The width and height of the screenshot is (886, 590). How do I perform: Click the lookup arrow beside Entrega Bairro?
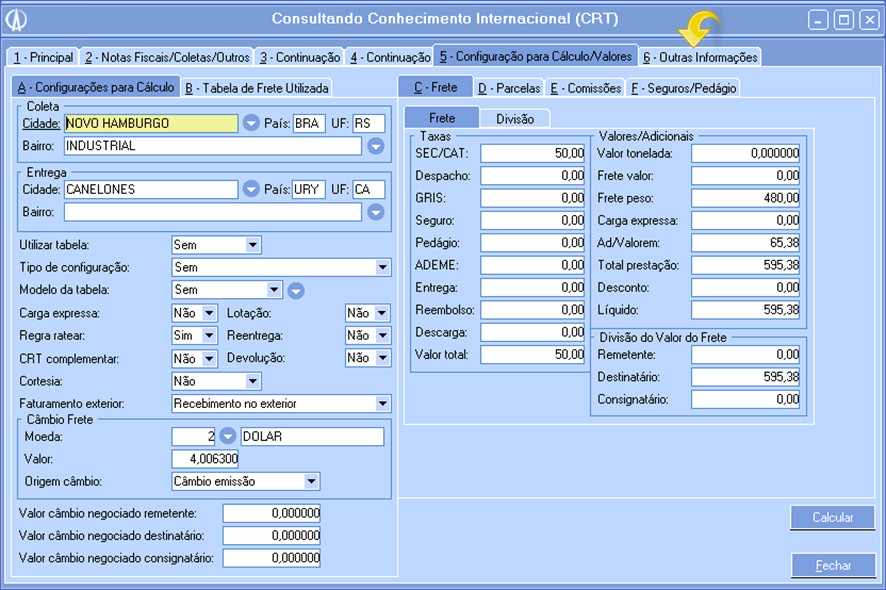[x=375, y=212]
